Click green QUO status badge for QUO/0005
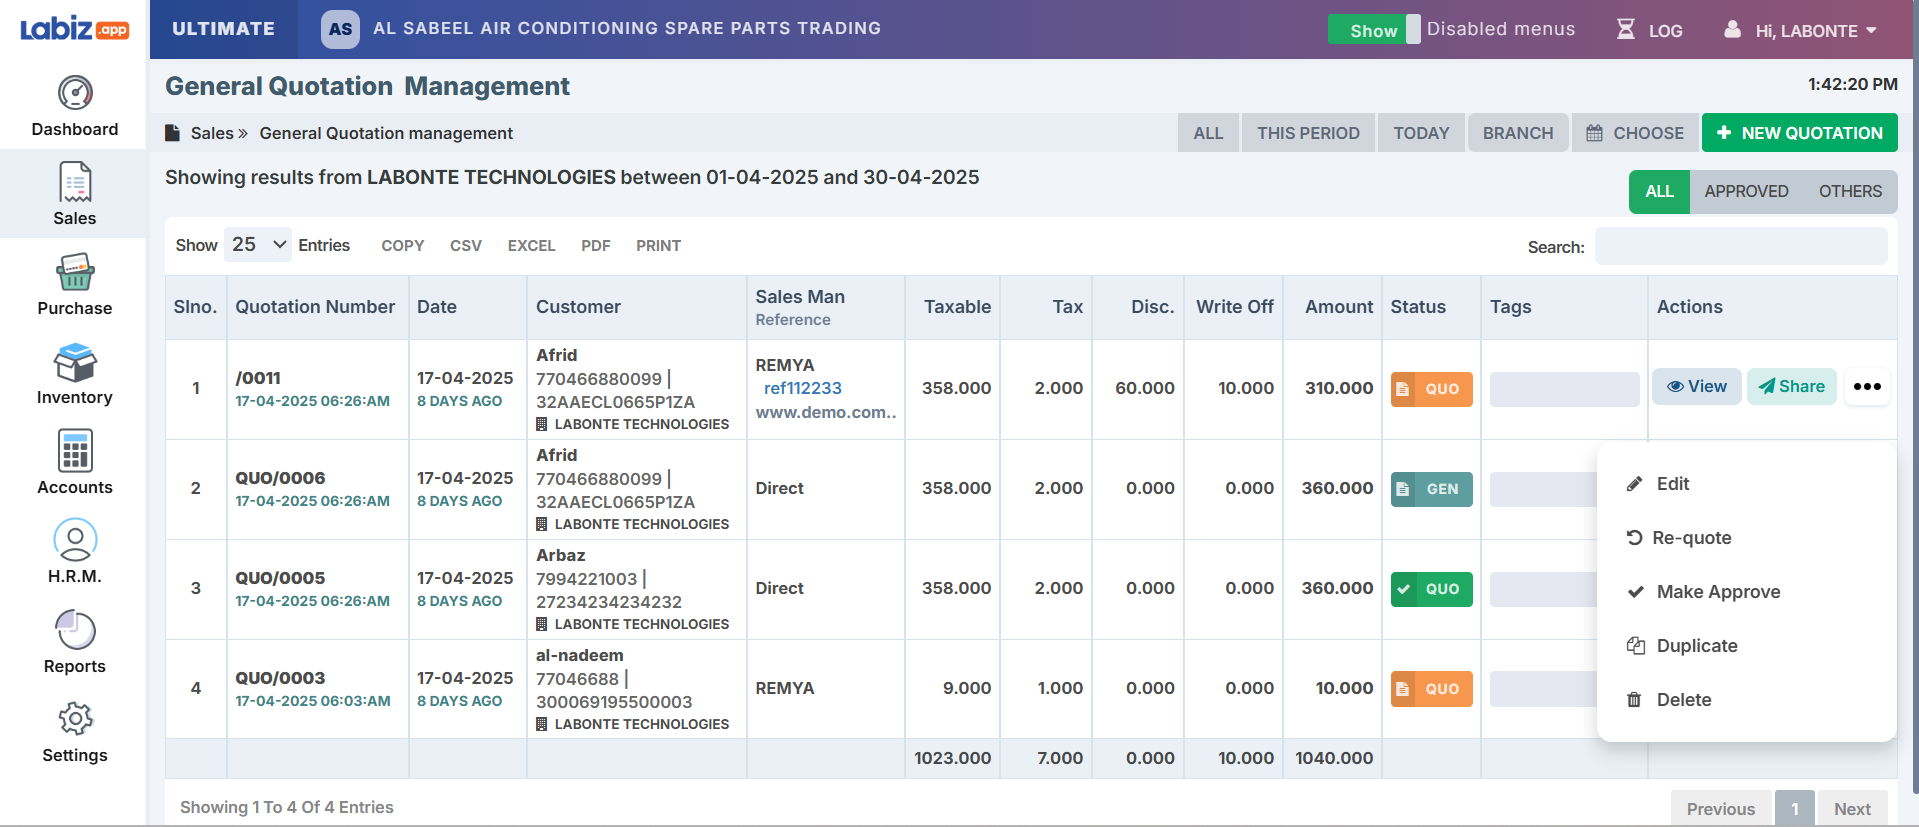This screenshot has height=827, width=1919. pyautogui.click(x=1431, y=589)
